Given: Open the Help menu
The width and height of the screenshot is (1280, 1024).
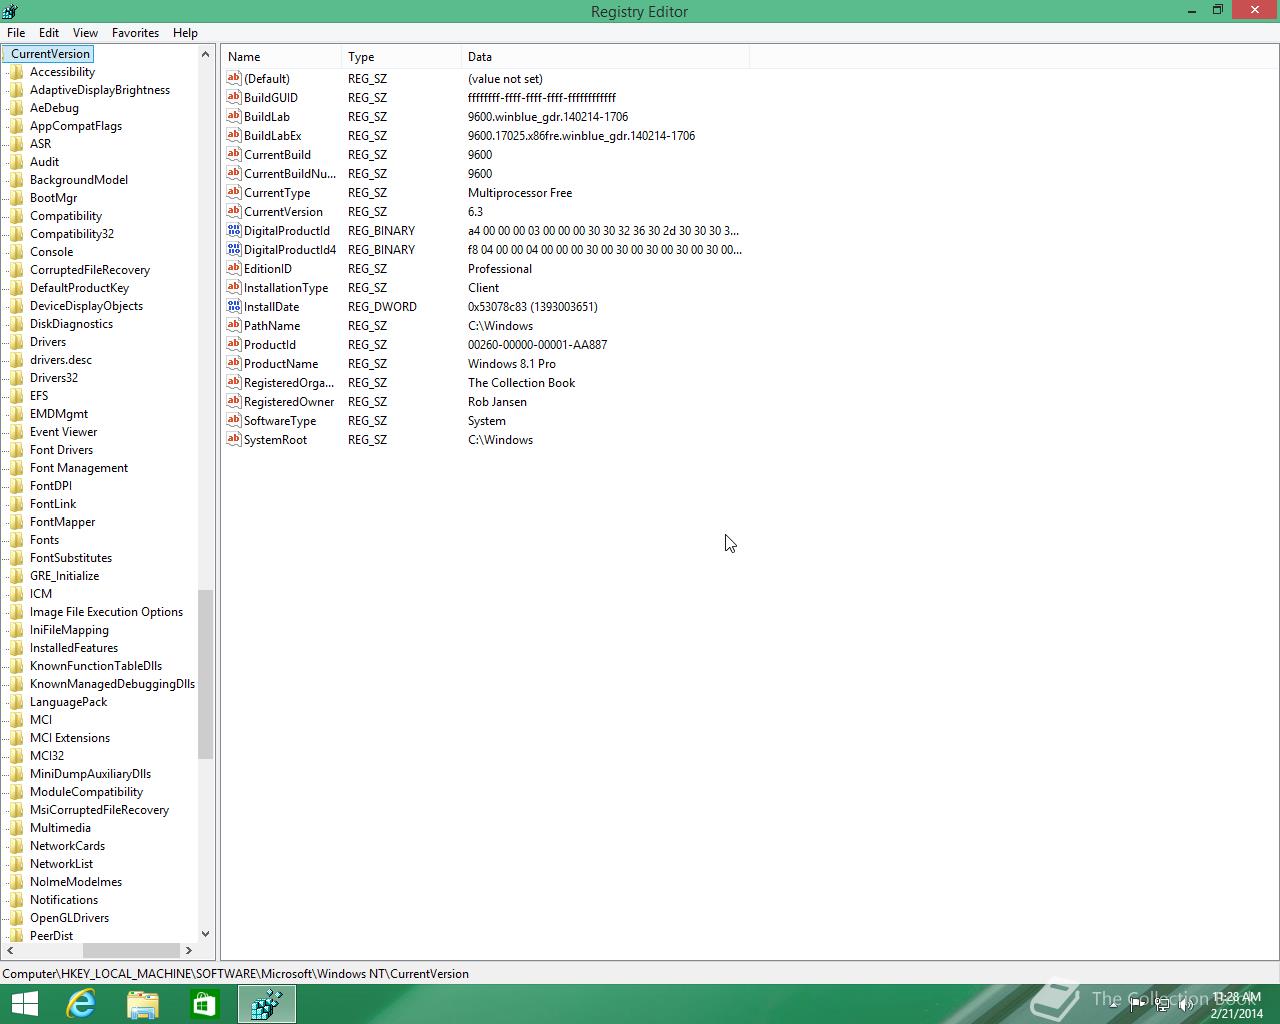Looking at the screenshot, I should 185,33.
